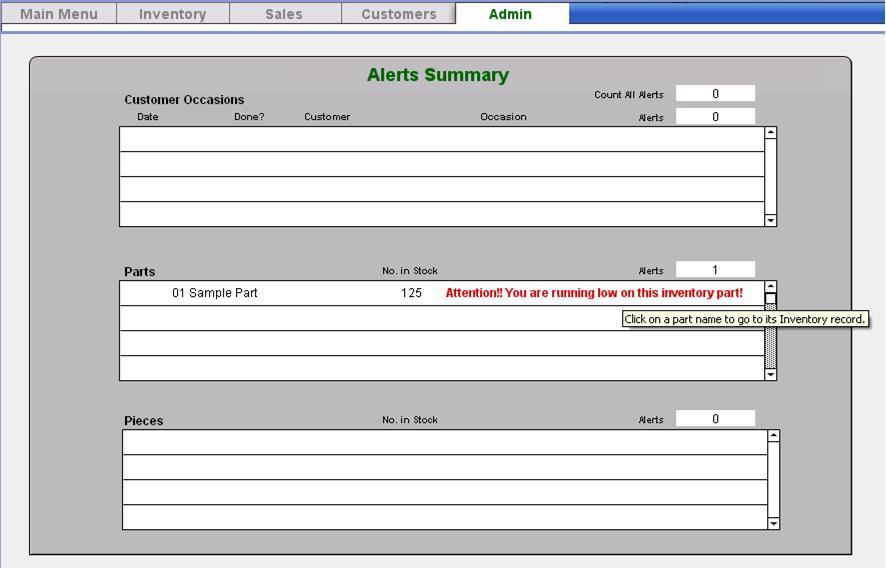Image resolution: width=886 pixels, height=568 pixels.
Task: Click the Parts list scrollbar track
Action: 771,345
